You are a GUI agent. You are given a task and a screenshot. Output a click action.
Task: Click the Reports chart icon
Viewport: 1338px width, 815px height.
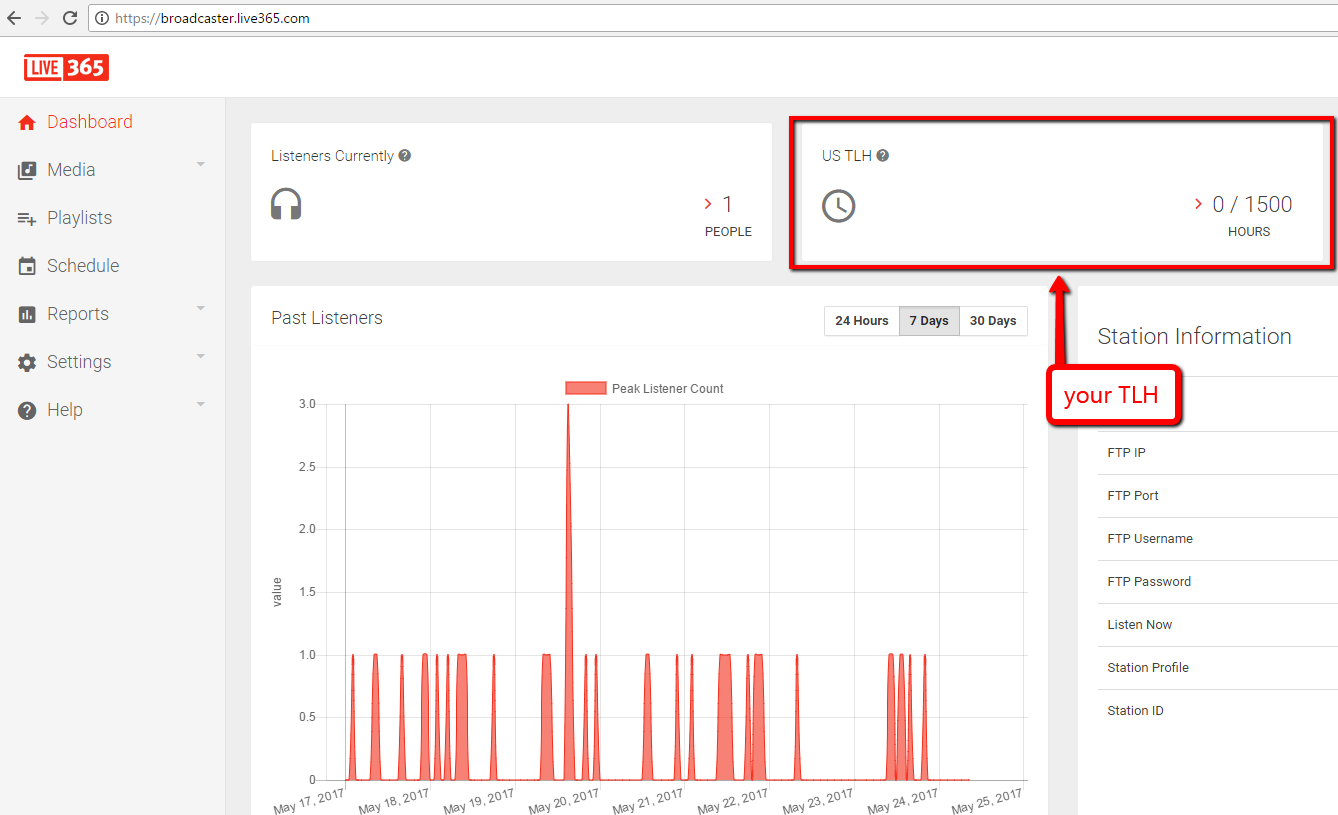tap(27, 314)
